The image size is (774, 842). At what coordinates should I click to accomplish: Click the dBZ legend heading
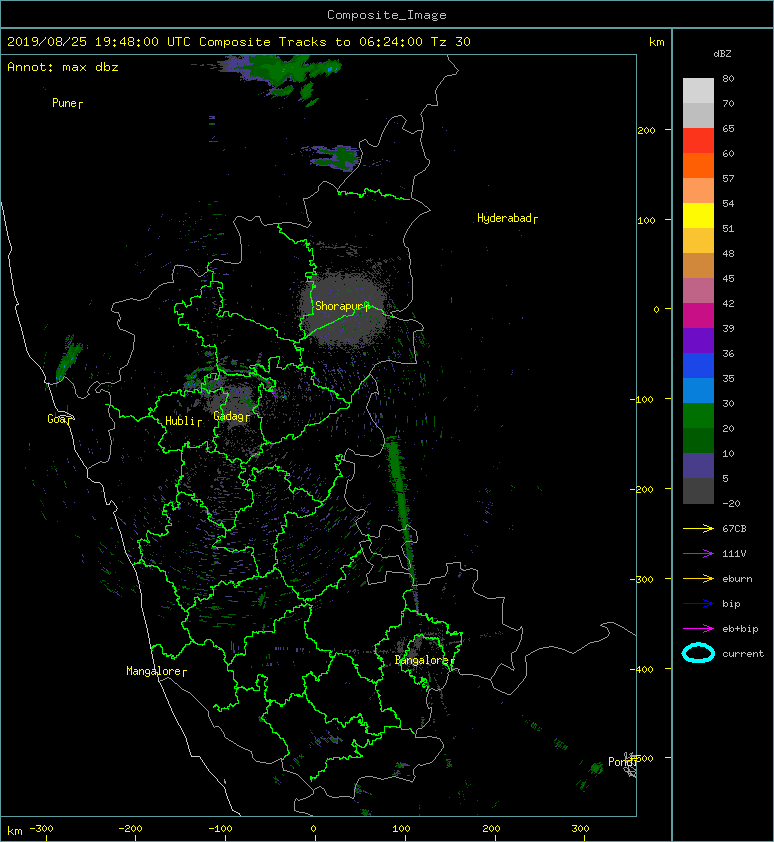[722, 54]
